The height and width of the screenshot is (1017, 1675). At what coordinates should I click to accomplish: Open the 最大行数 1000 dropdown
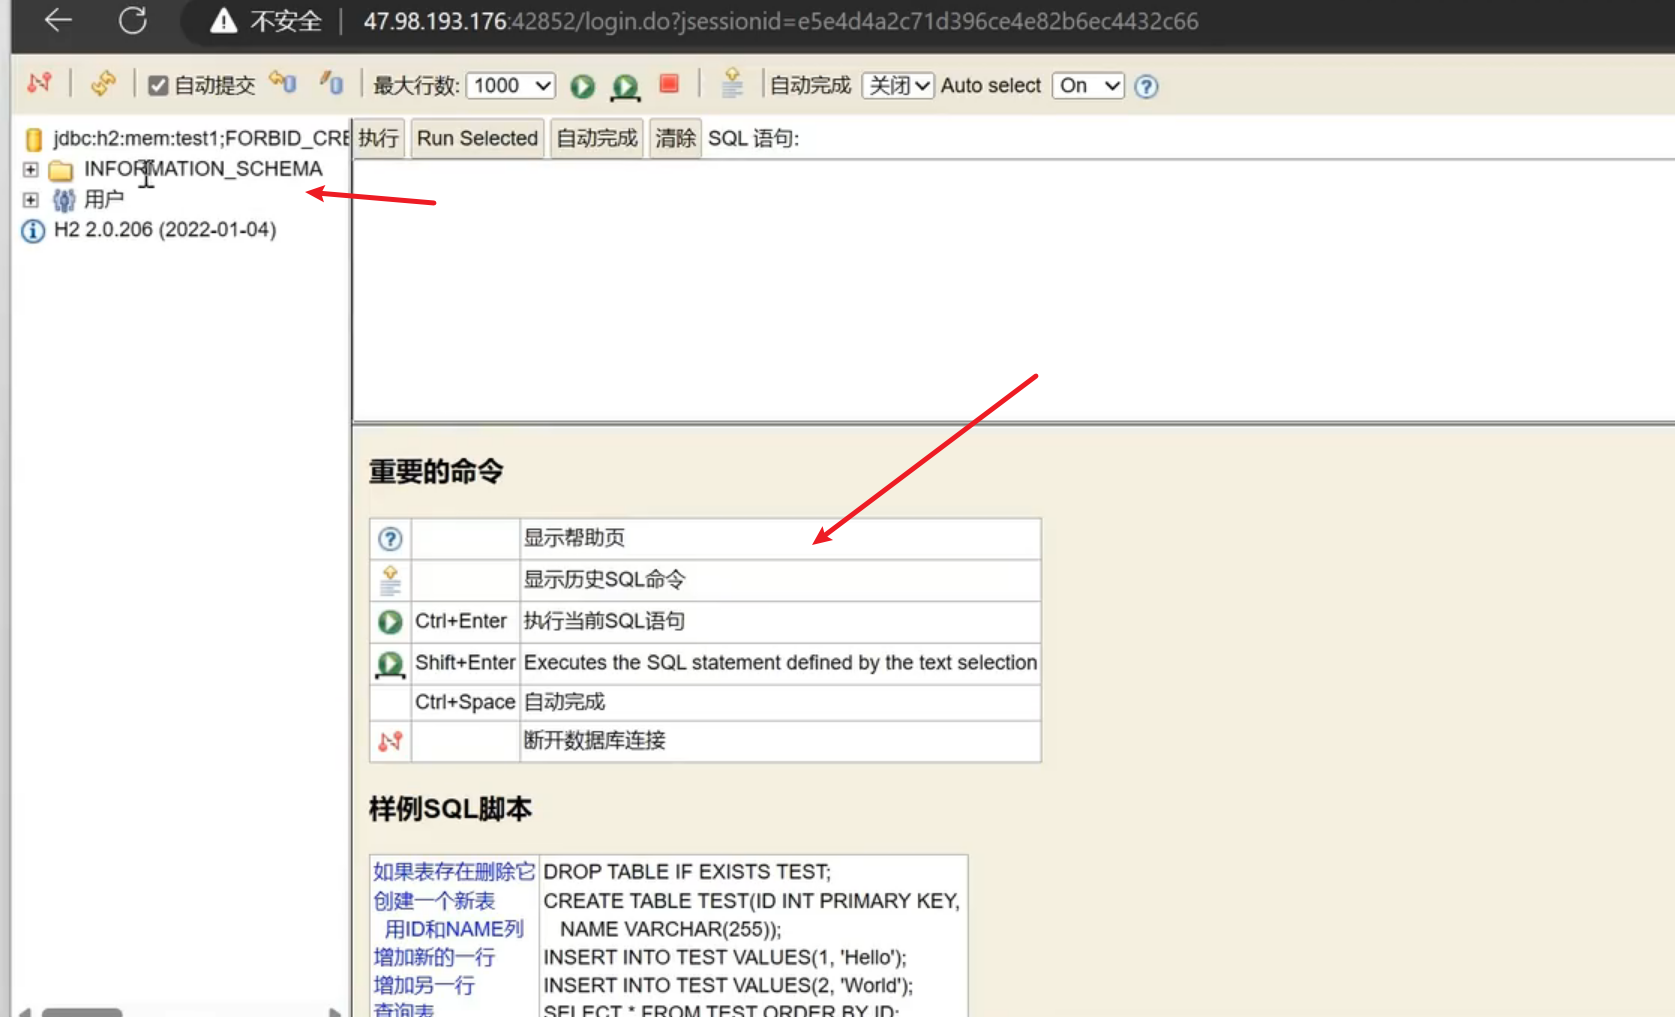[511, 86]
